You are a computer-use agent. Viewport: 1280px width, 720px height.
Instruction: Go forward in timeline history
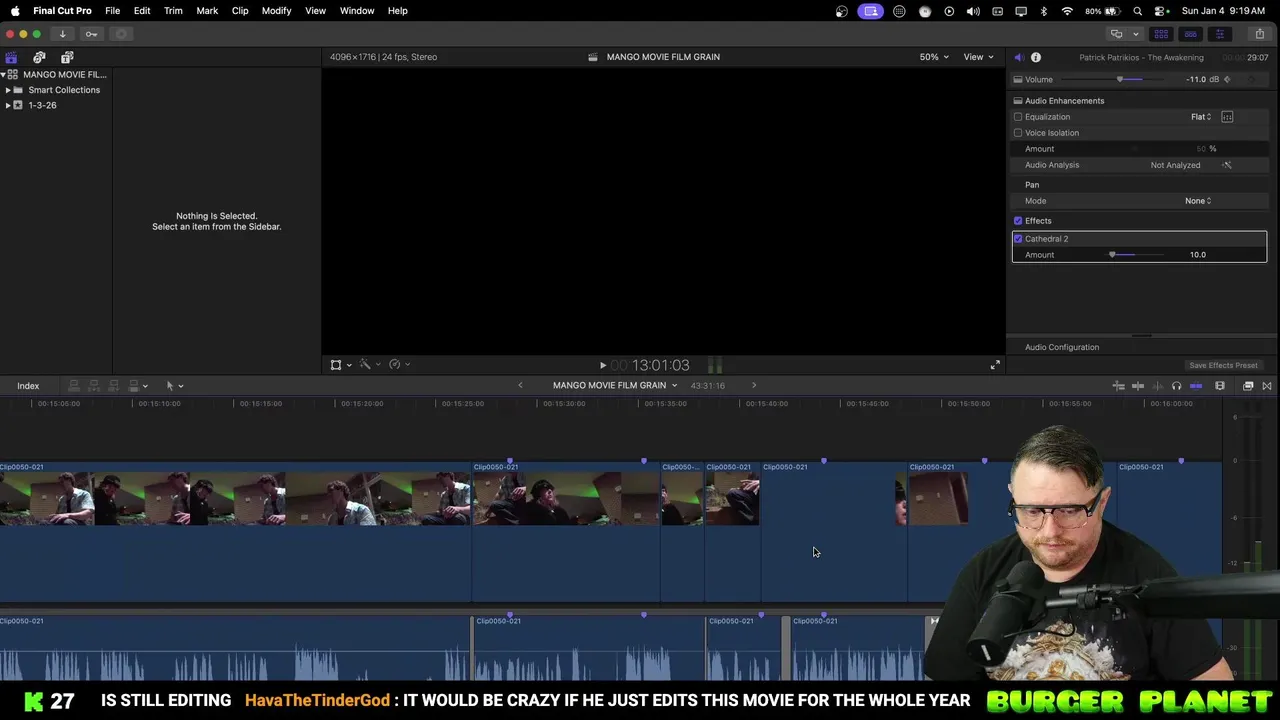(754, 386)
